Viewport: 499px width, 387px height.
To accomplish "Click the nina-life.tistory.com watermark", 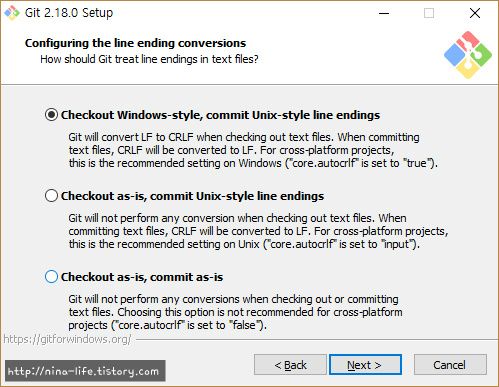I will (85, 370).
